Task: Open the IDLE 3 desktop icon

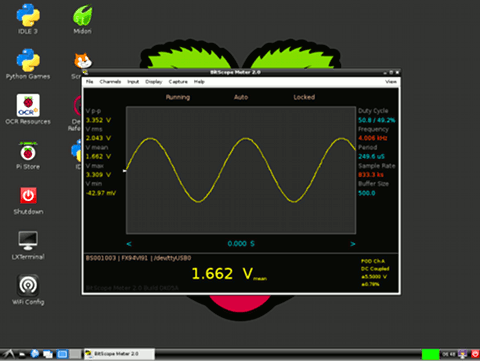Action: (28, 19)
